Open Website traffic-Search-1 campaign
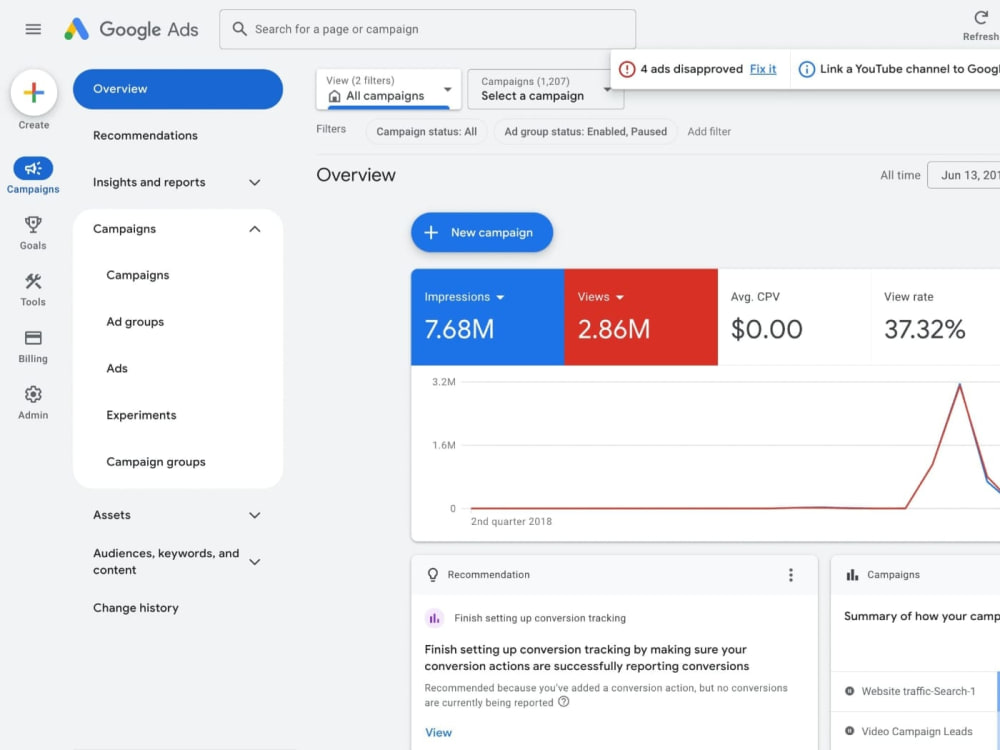Viewport: 1000px width, 750px height. [x=918, y=691]
